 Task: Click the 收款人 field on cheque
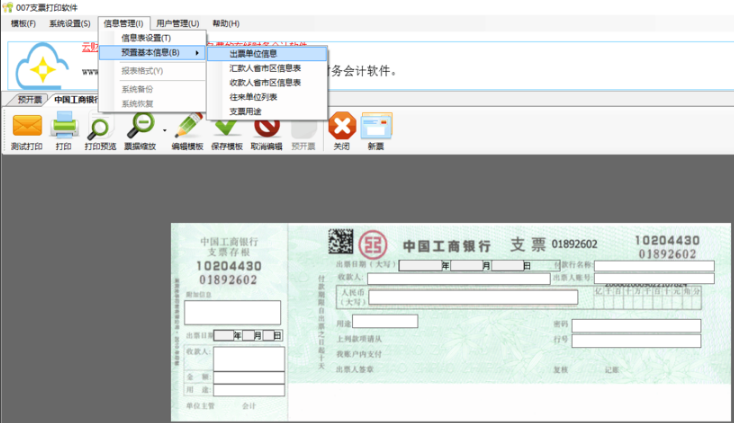click(x=458, y=279)
